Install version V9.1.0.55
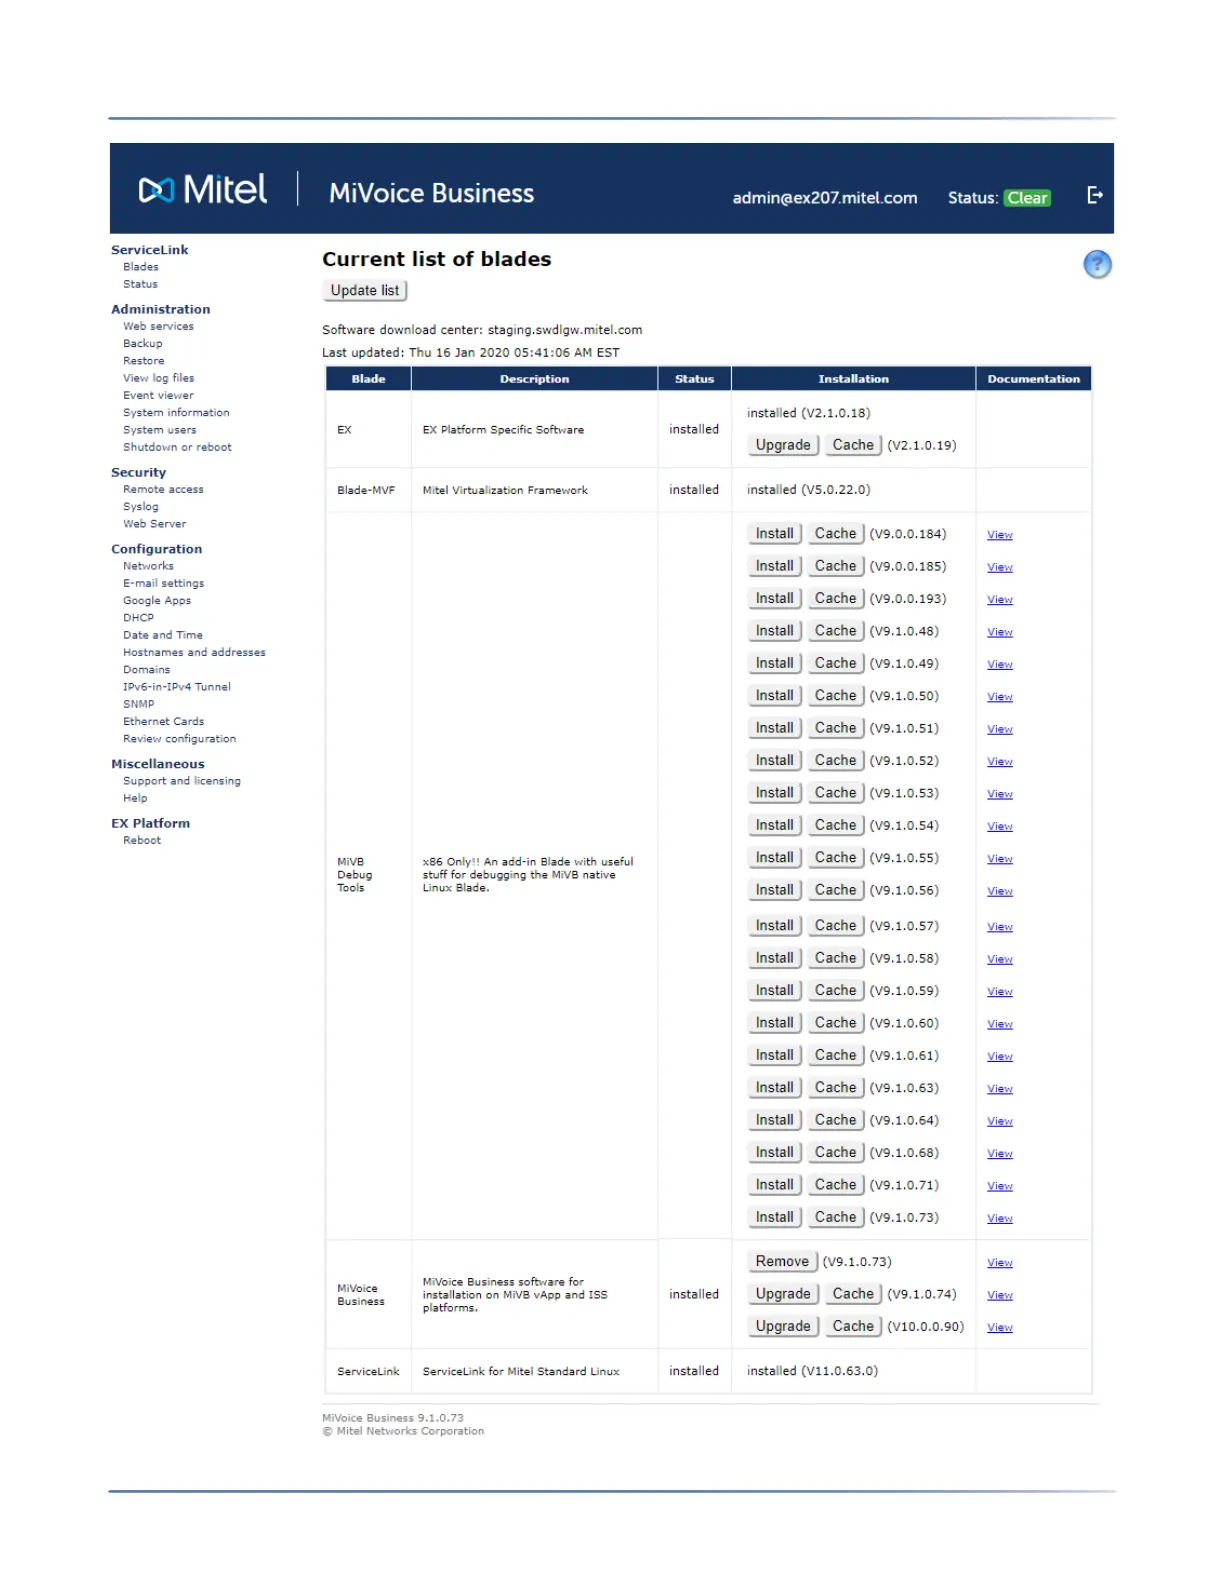The width and height of the screenshot is (1224, 1584). 774,858
